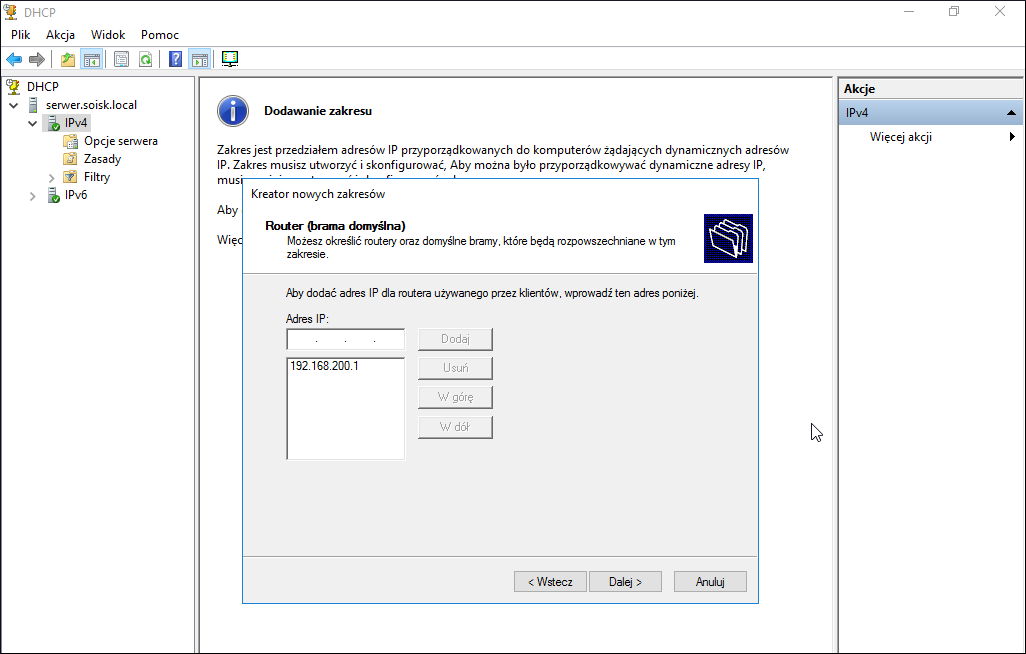This screenshot has height=654, width=1026.
Task: Open the Akcja menu
Action: click(60, 35)
